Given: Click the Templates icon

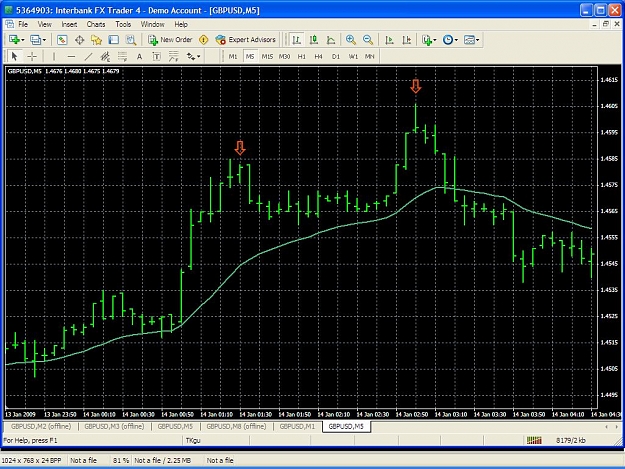Looking at the screenshot, I should [x=470, y=39].
